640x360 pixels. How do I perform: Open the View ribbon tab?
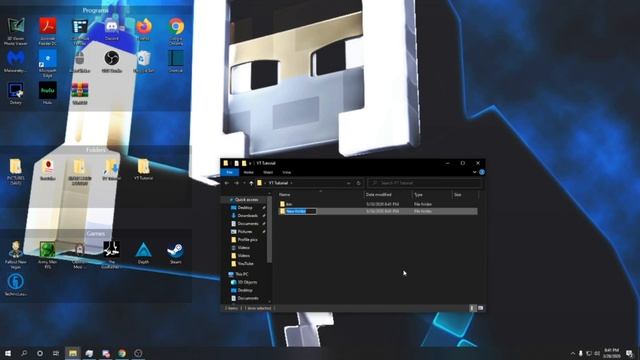[287, 172]
